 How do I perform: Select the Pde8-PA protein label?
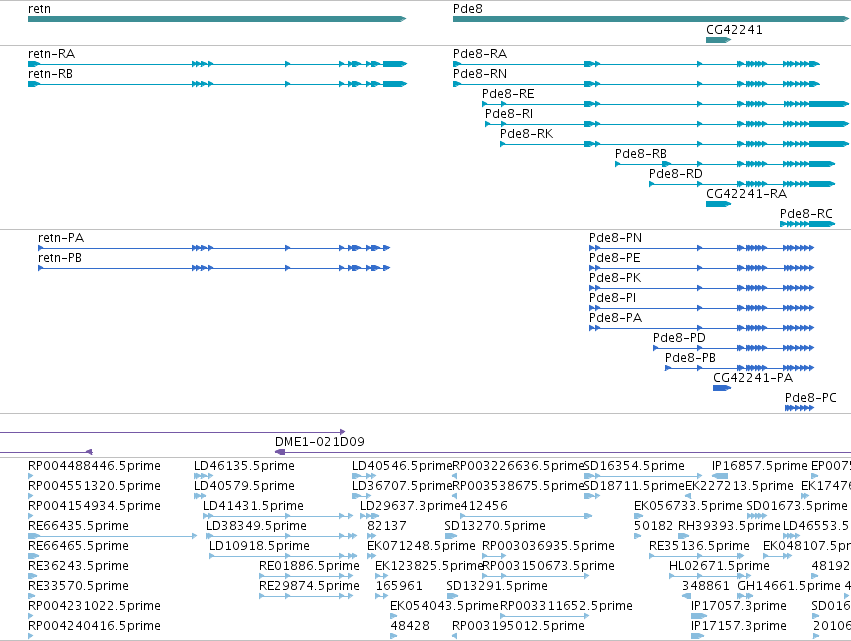tap(615, 318)
